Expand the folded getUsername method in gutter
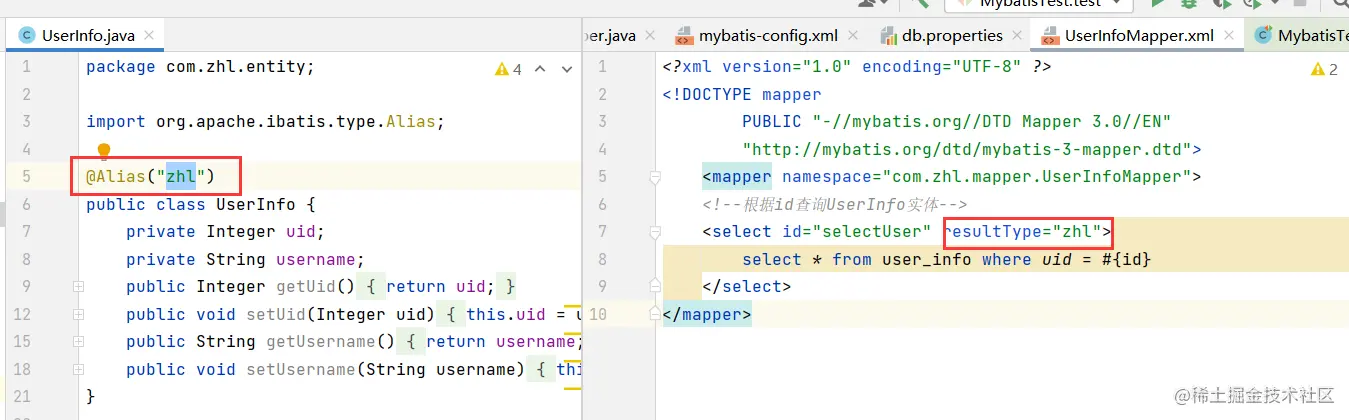1349x420 pixels. click(x=77, y=342)
